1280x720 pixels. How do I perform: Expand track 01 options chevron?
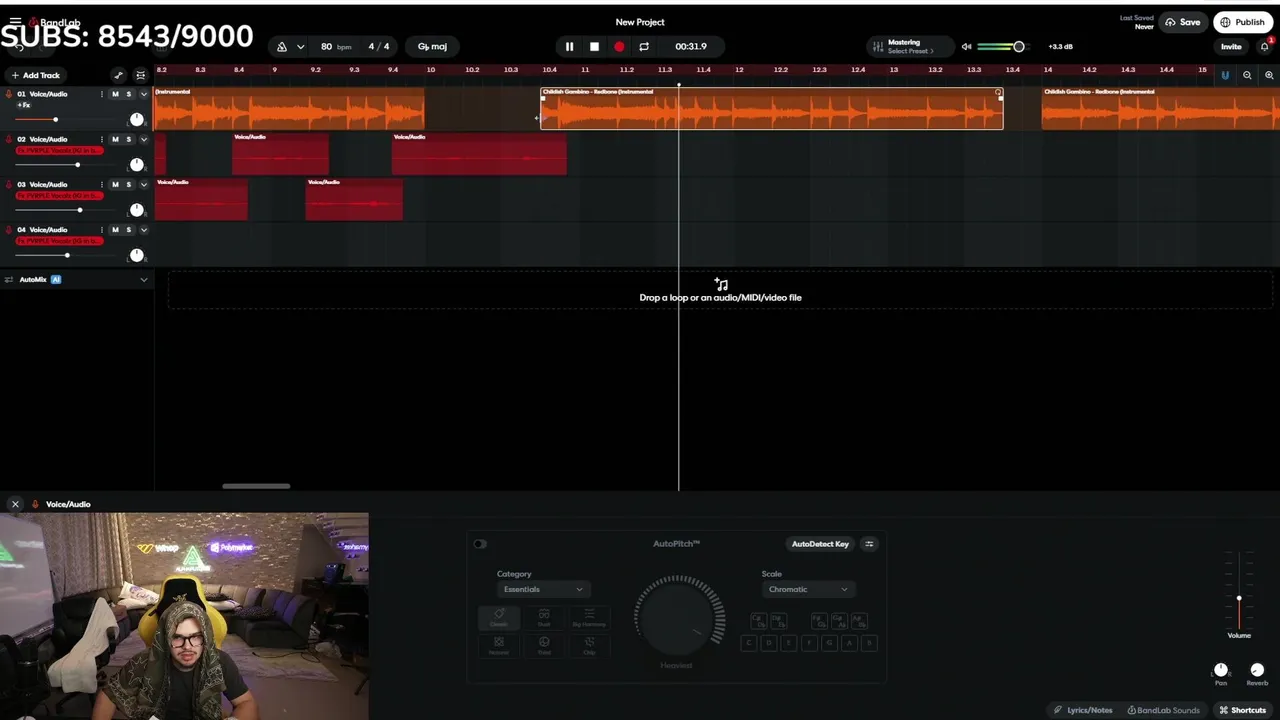tap(143, 94)
